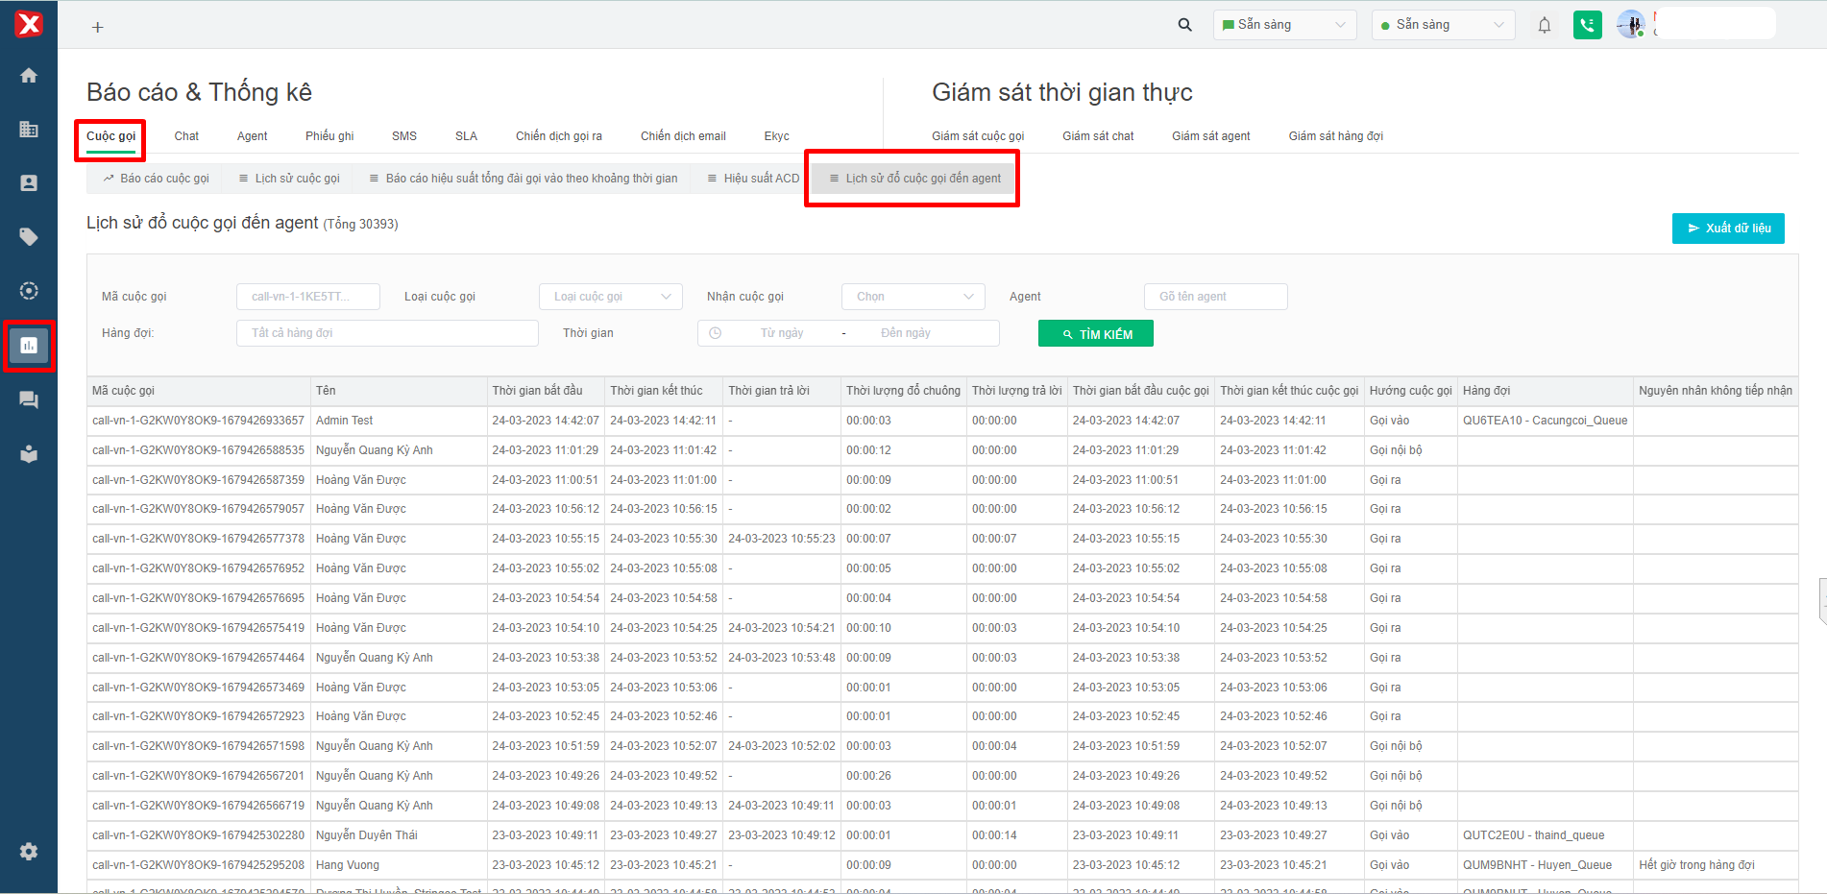Screen dimensions: 1831x895
Task: Open the contacts icon in the sidebar
Action: pyautogui.click(x=29, y=183)
